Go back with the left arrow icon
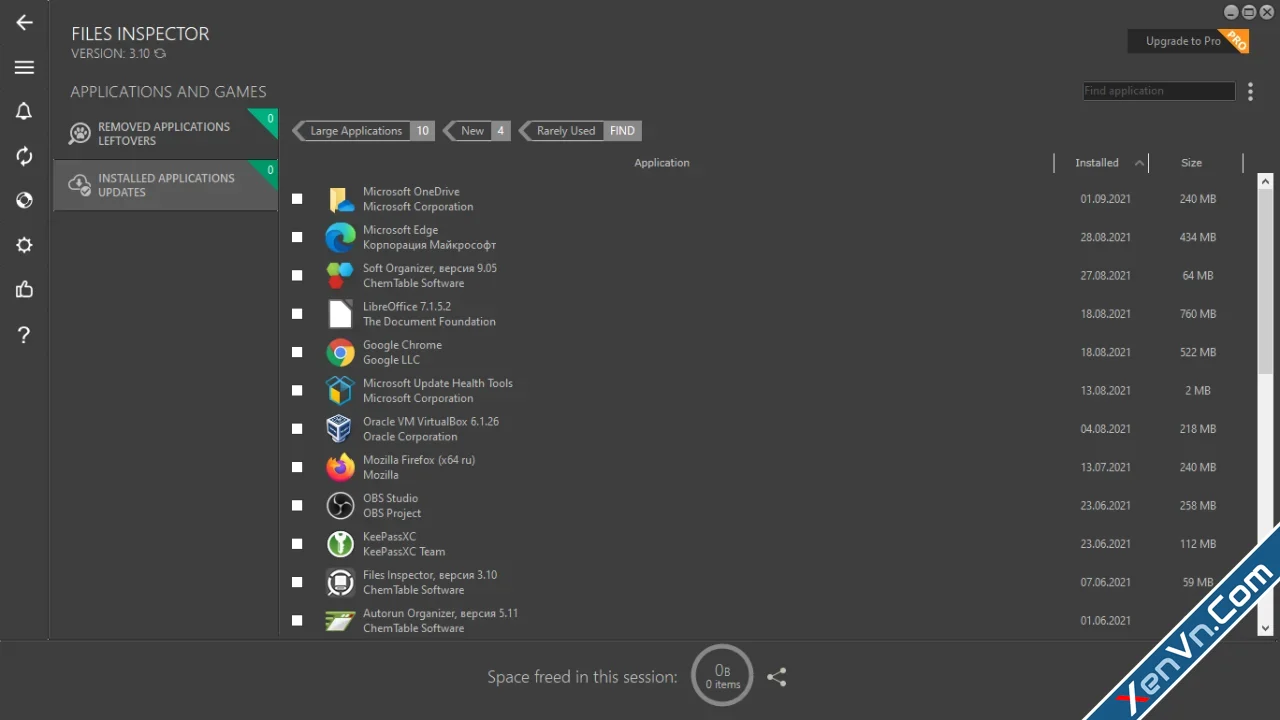 click(24, 22)
